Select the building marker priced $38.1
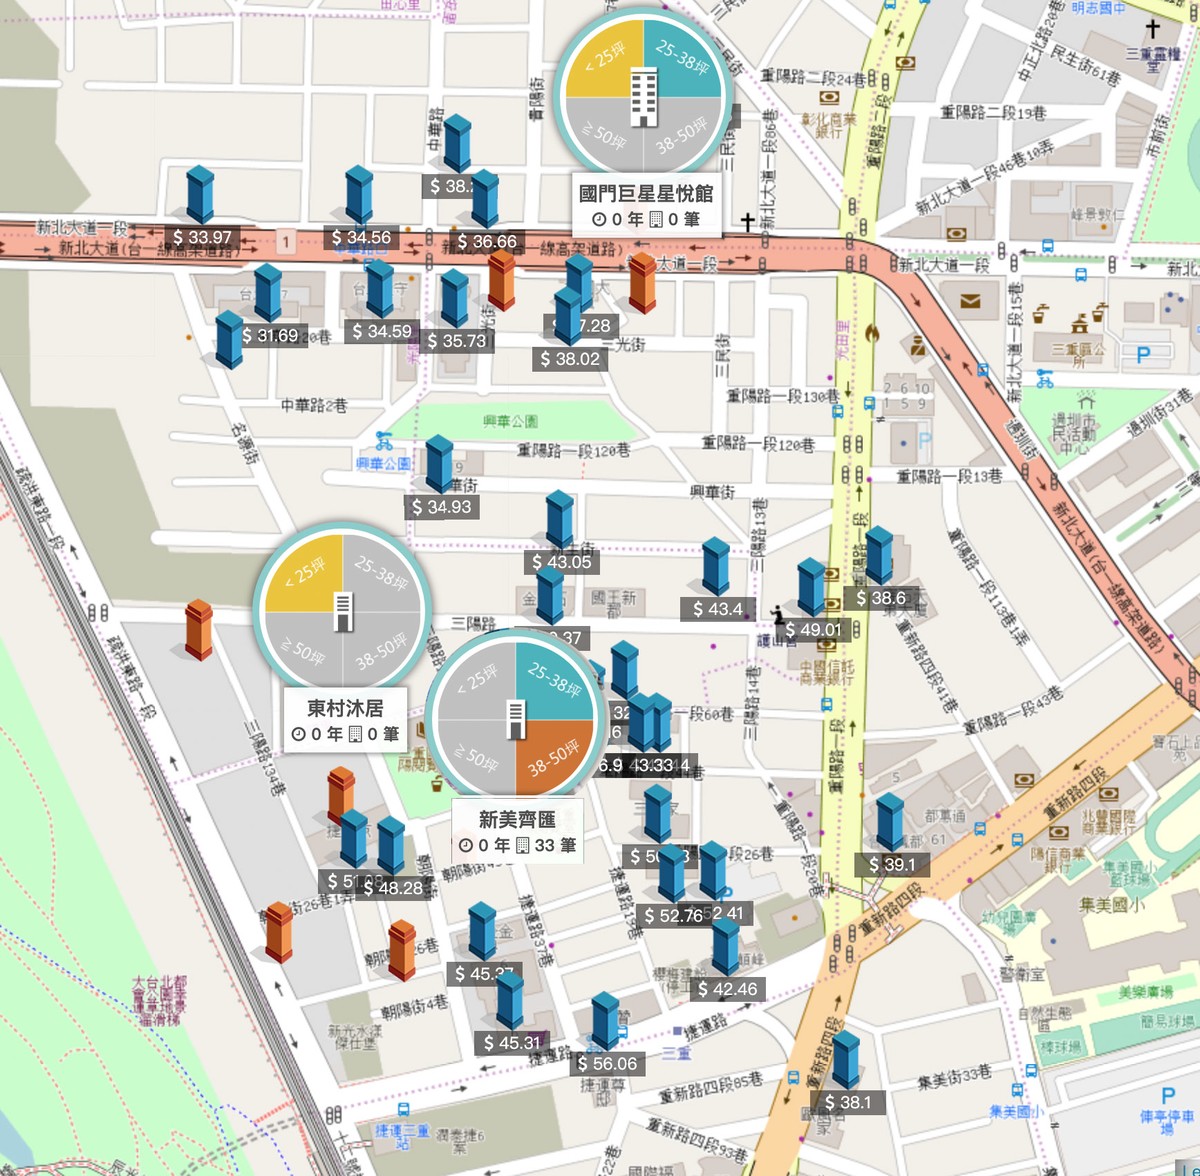This screenshot has width=1200, height=1176. point(846,1059)
